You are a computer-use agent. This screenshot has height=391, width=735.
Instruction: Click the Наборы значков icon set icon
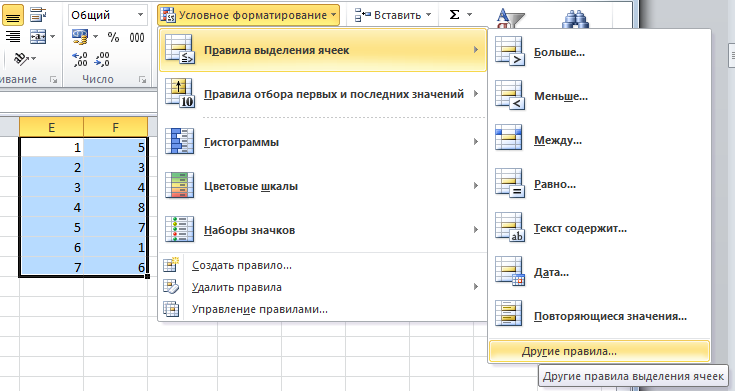click(179, 229)
